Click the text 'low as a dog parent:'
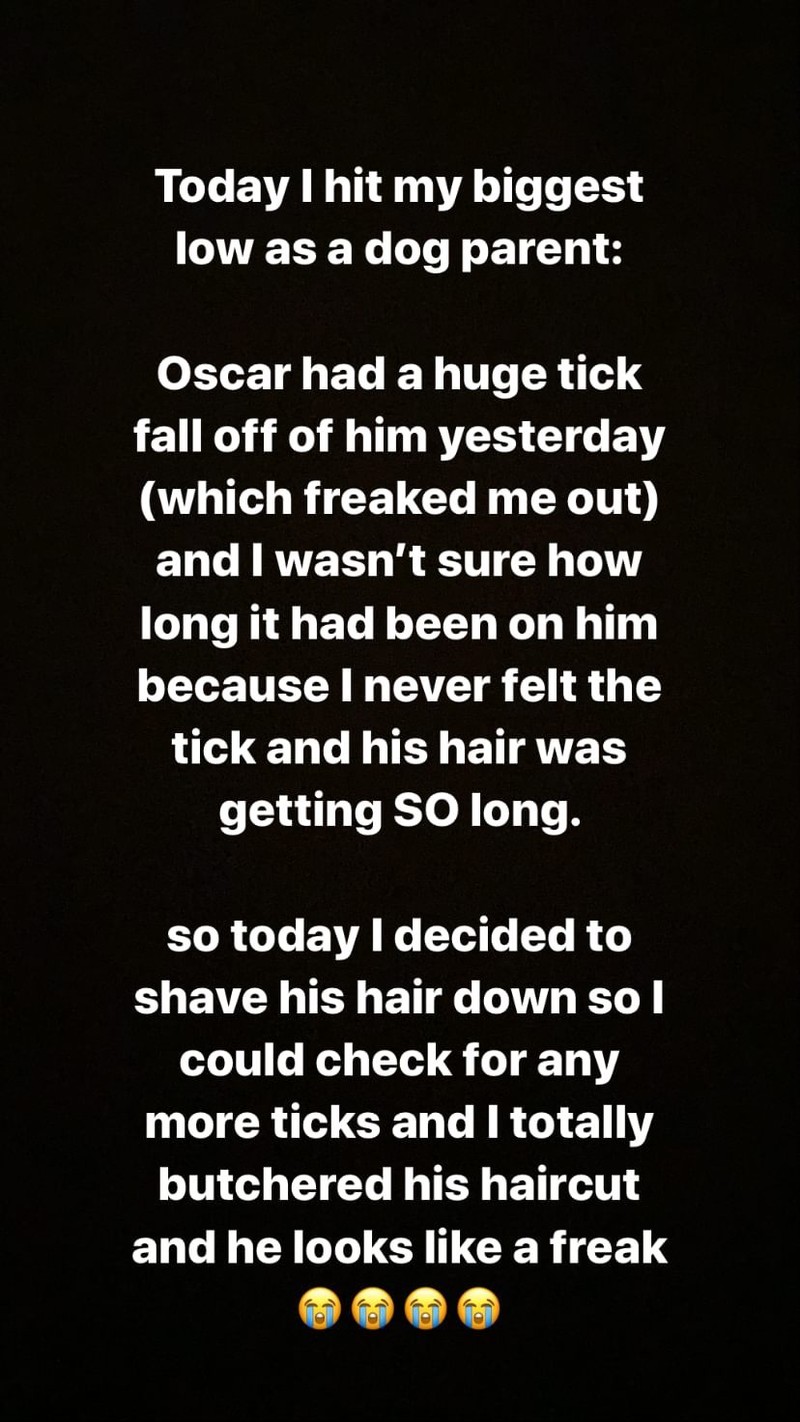Viewport: 800px width, 1422px height. 399,252
